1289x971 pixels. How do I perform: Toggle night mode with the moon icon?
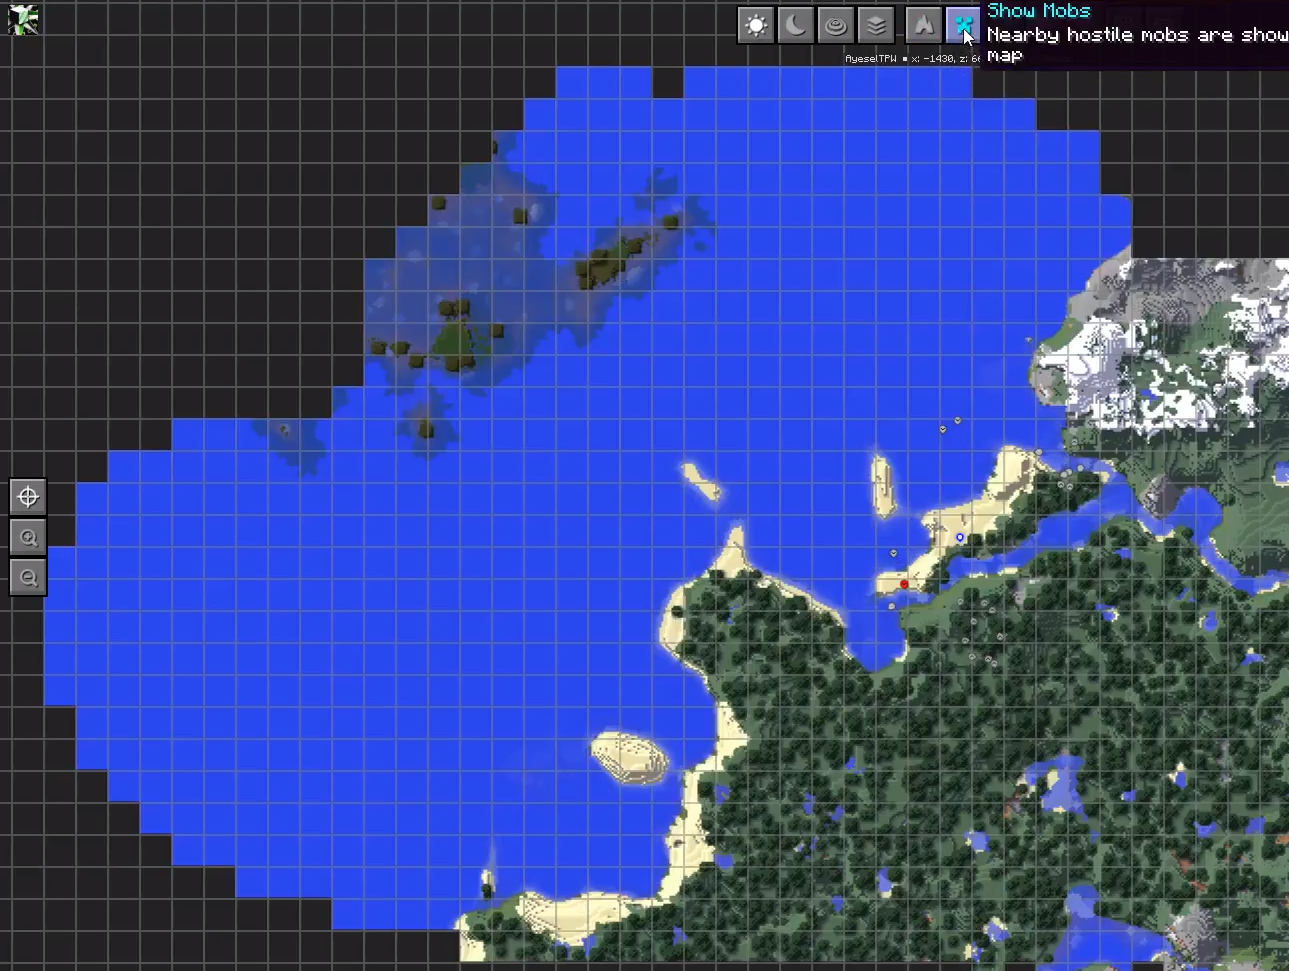pyautogui.click(x=795, y=25)
